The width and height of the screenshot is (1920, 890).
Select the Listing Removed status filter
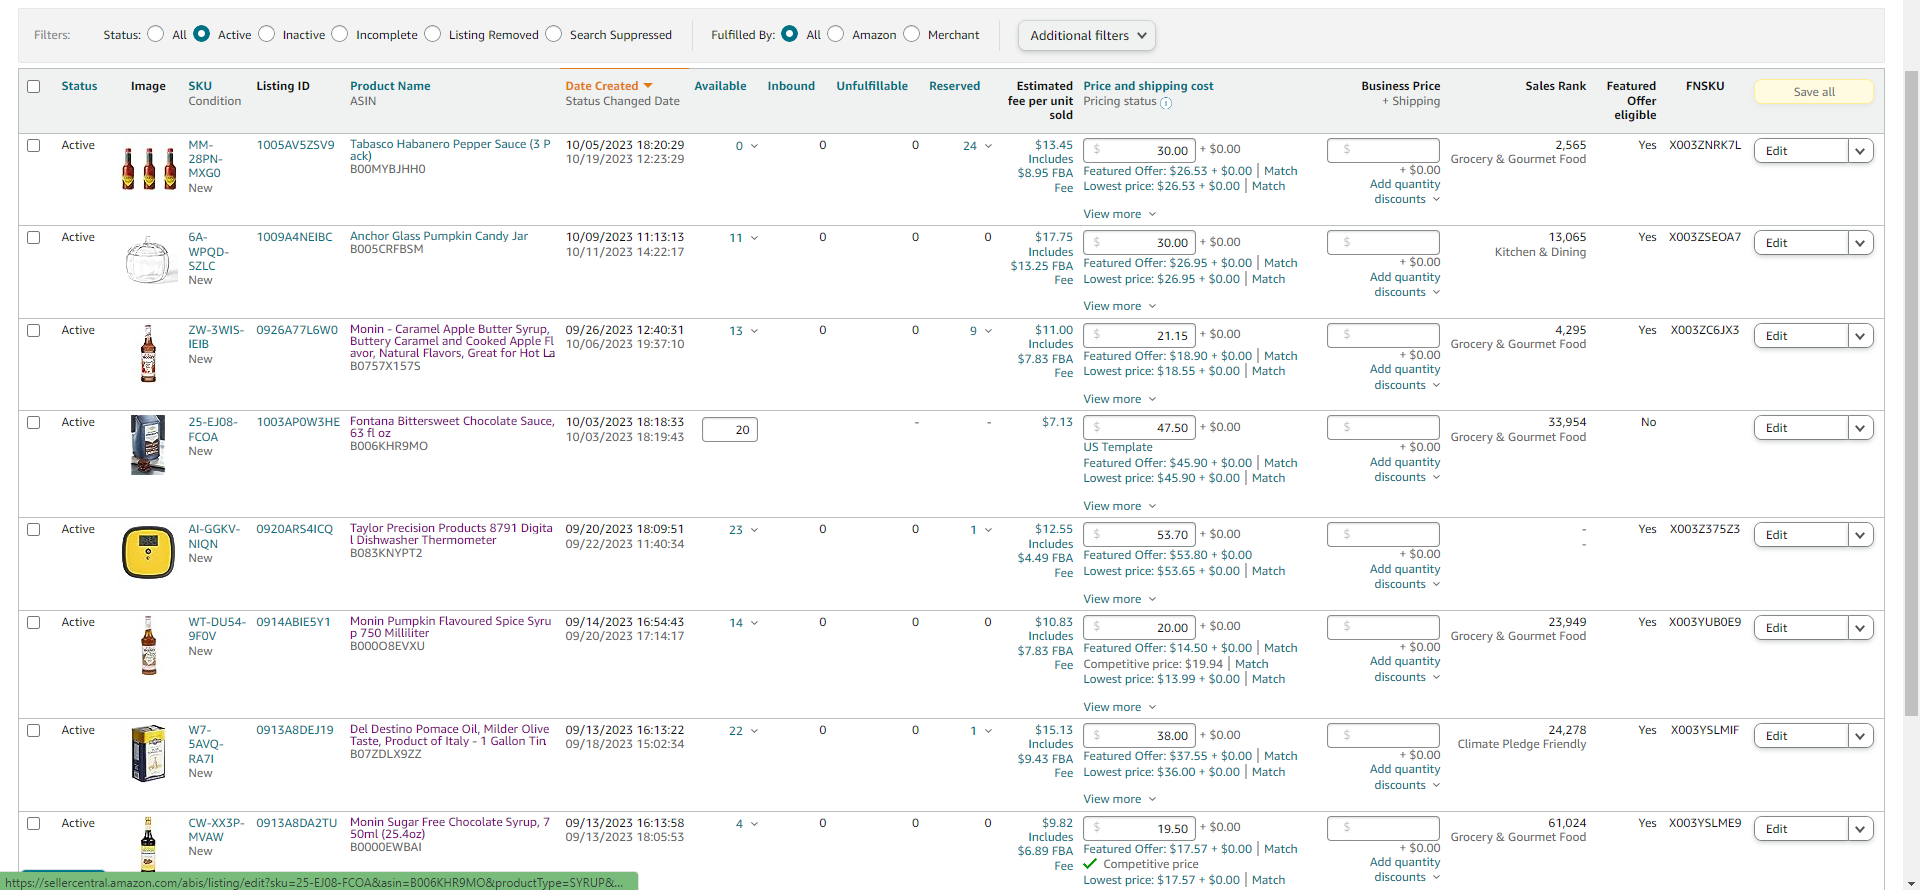[x=433, y=34]
